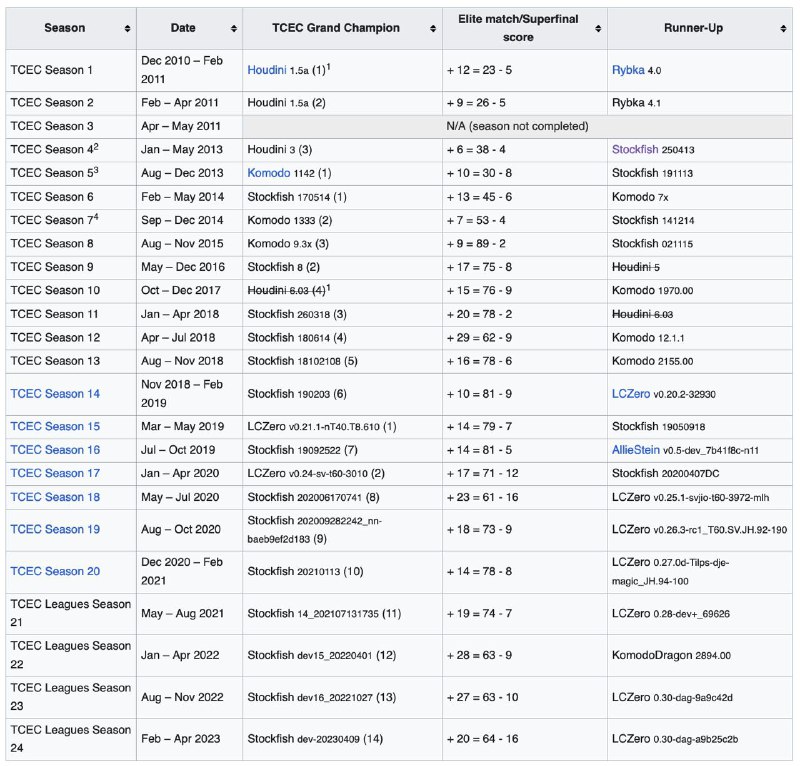Open Komodo link in Season 5 row
The image size is (800, 766).
click(269, 173)
